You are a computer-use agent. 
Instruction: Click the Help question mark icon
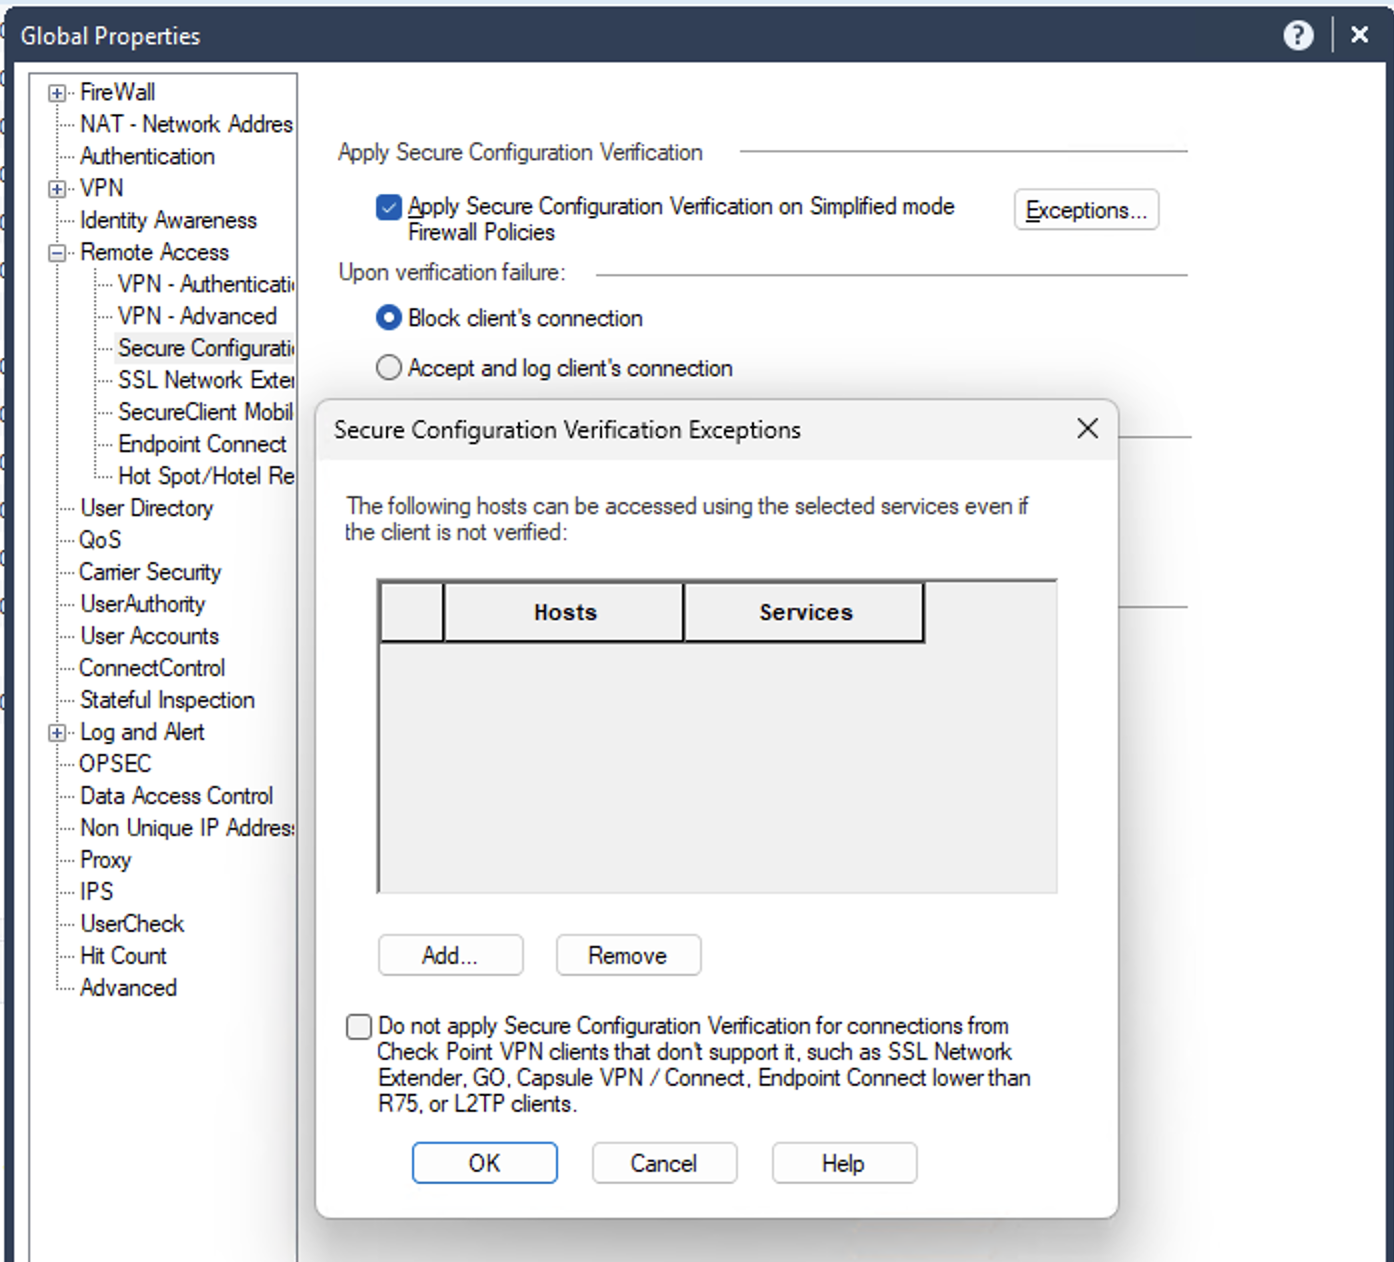pos(1297,35)
